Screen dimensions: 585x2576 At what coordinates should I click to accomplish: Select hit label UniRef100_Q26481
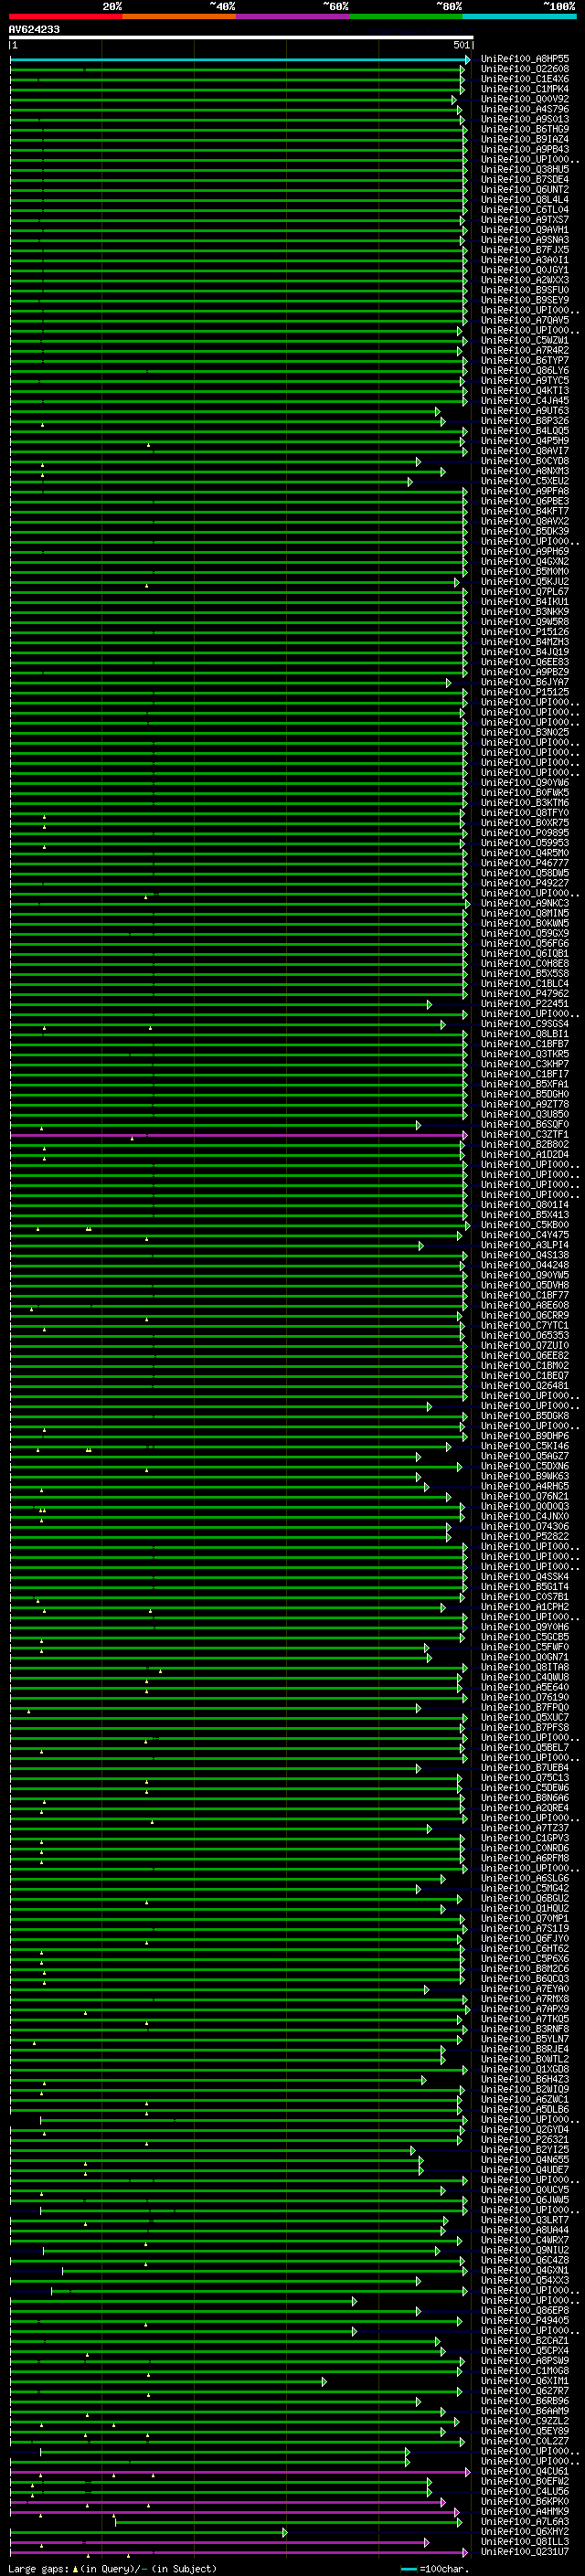[x=525, y=1386]
